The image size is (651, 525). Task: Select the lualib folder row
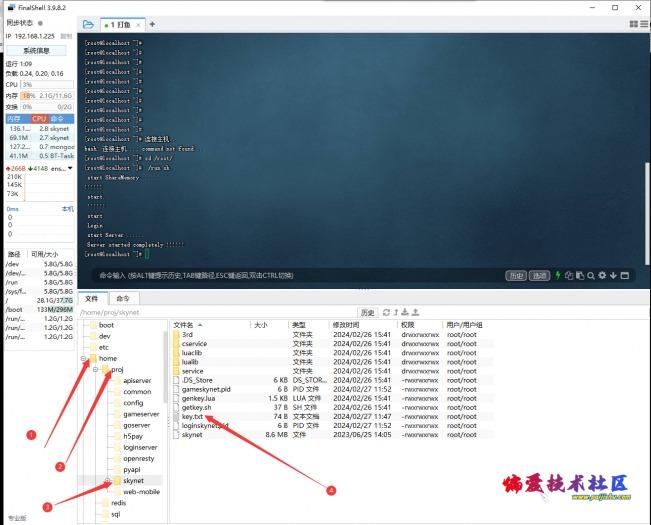[332, 361]
